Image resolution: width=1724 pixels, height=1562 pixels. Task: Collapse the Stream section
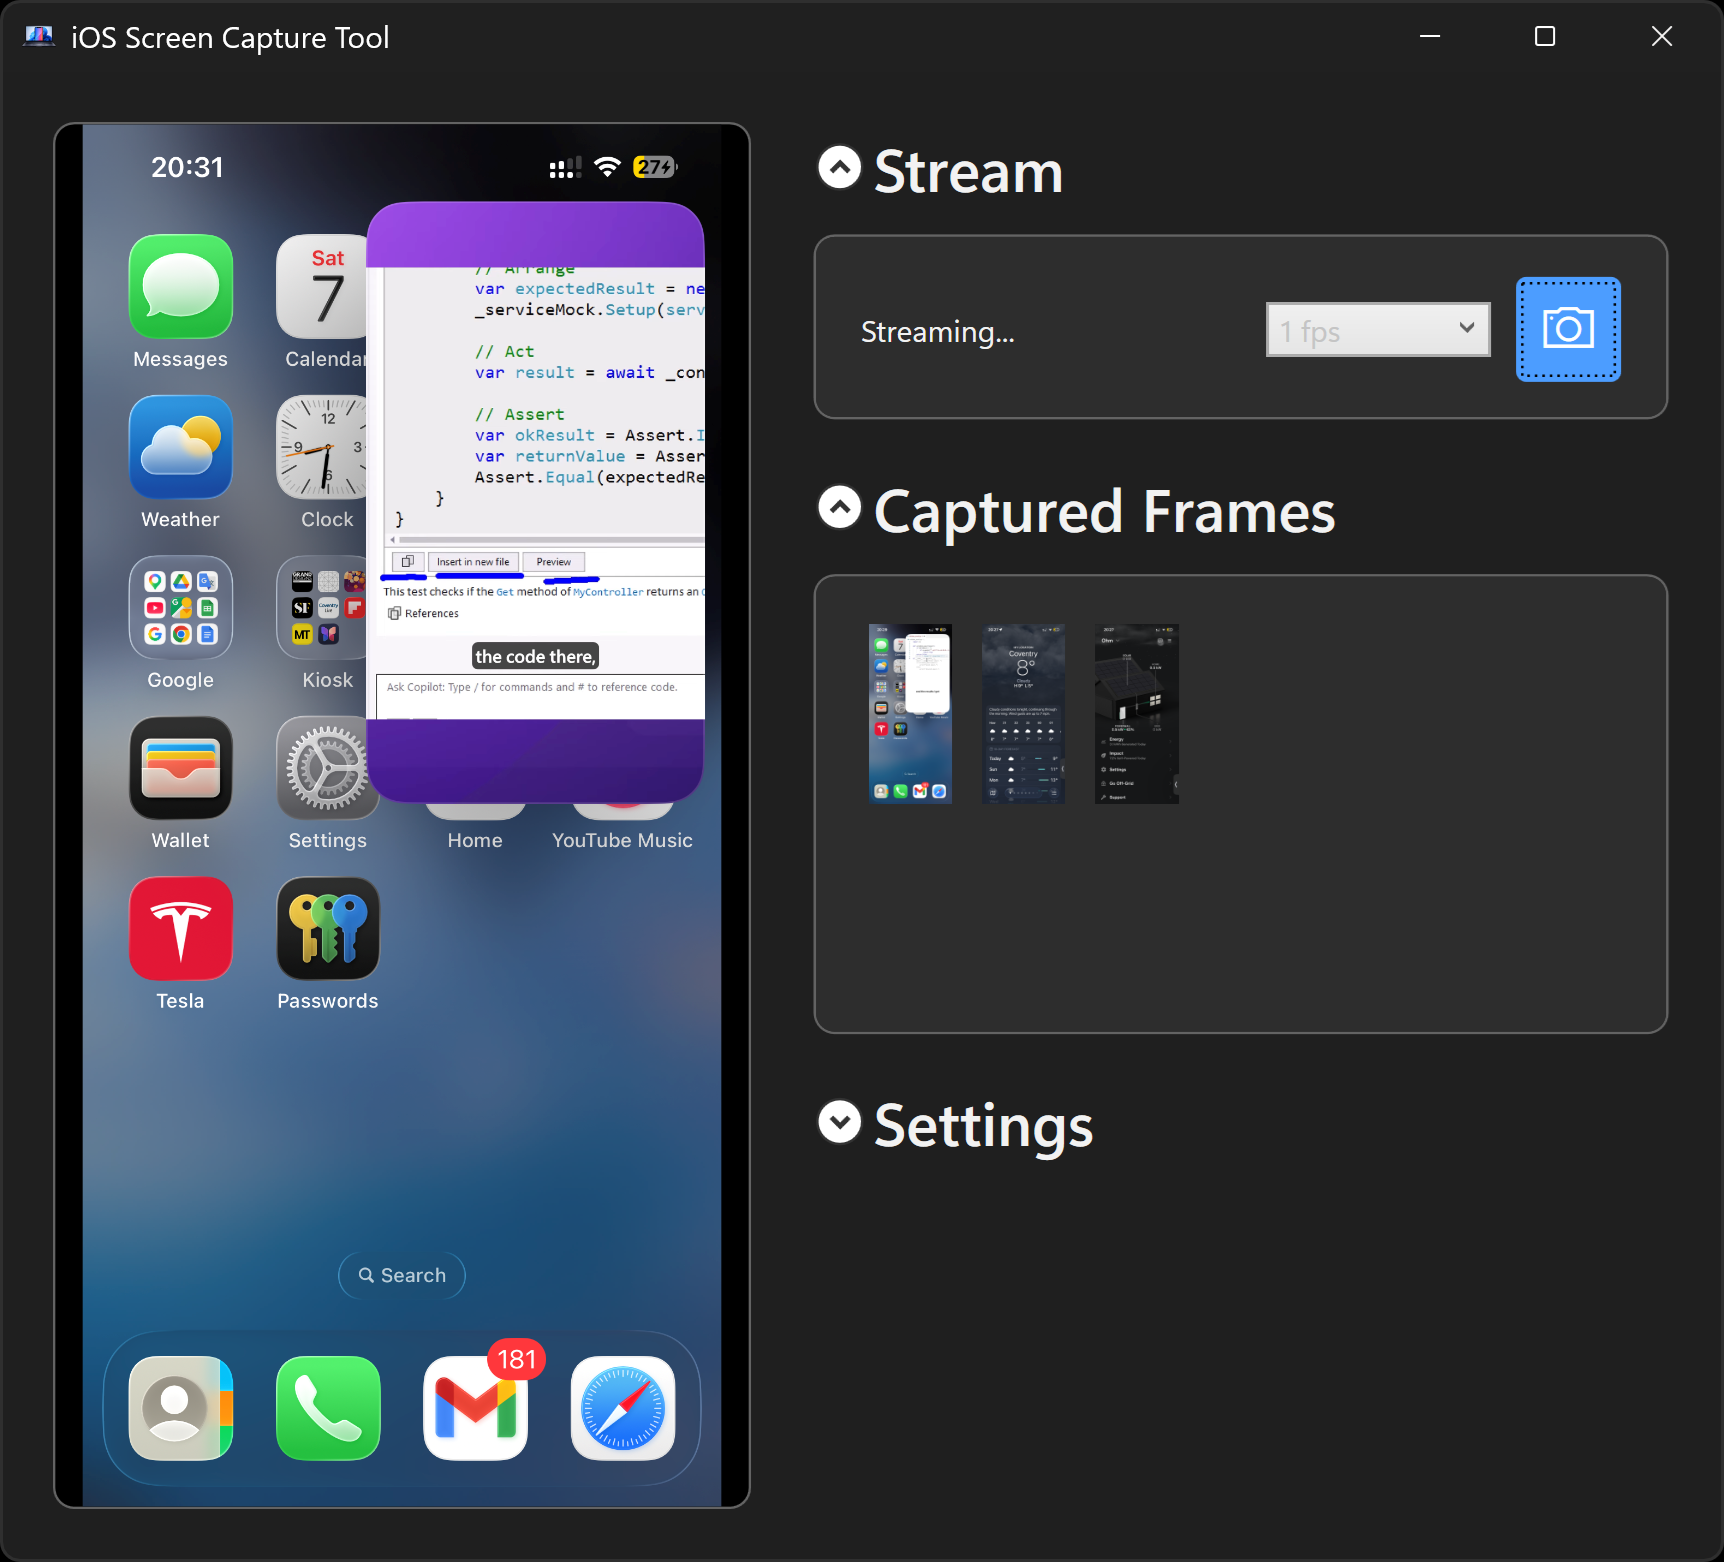click(x=838, y=168)
